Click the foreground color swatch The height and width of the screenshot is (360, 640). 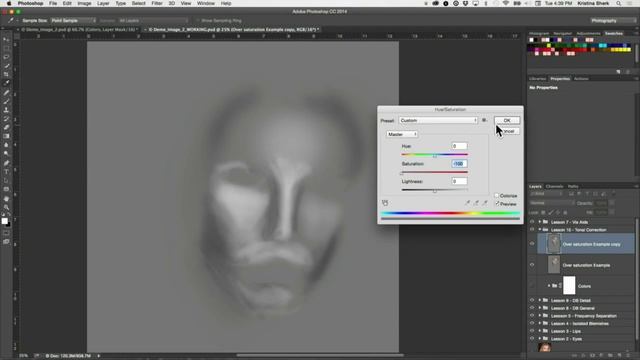point(4,221)
